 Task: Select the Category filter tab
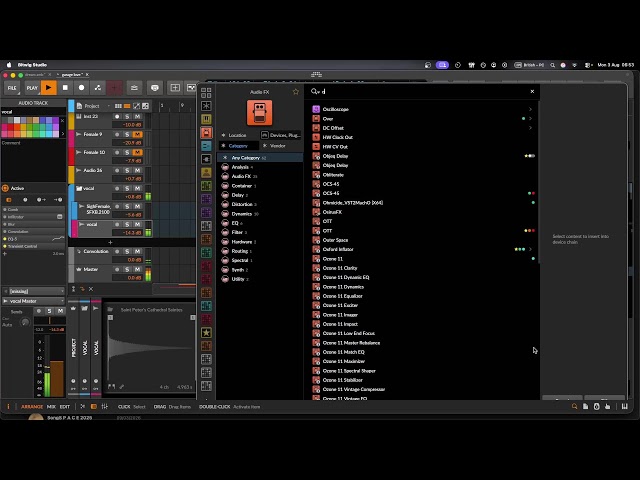(238, 146)
